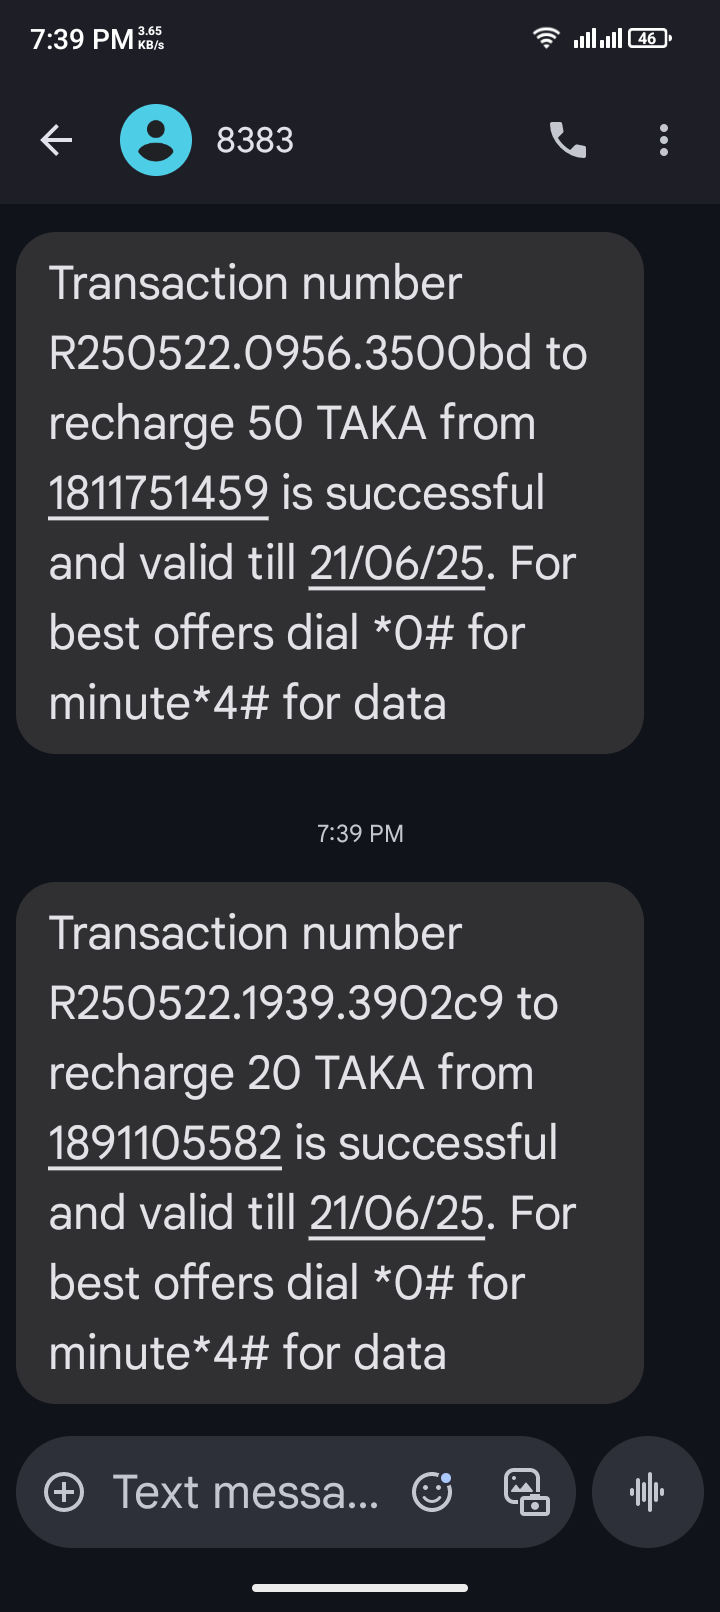Open the 8383 contact avatar
The height and width of the screenshot is (1612, 720).
[x=156, y=140]
